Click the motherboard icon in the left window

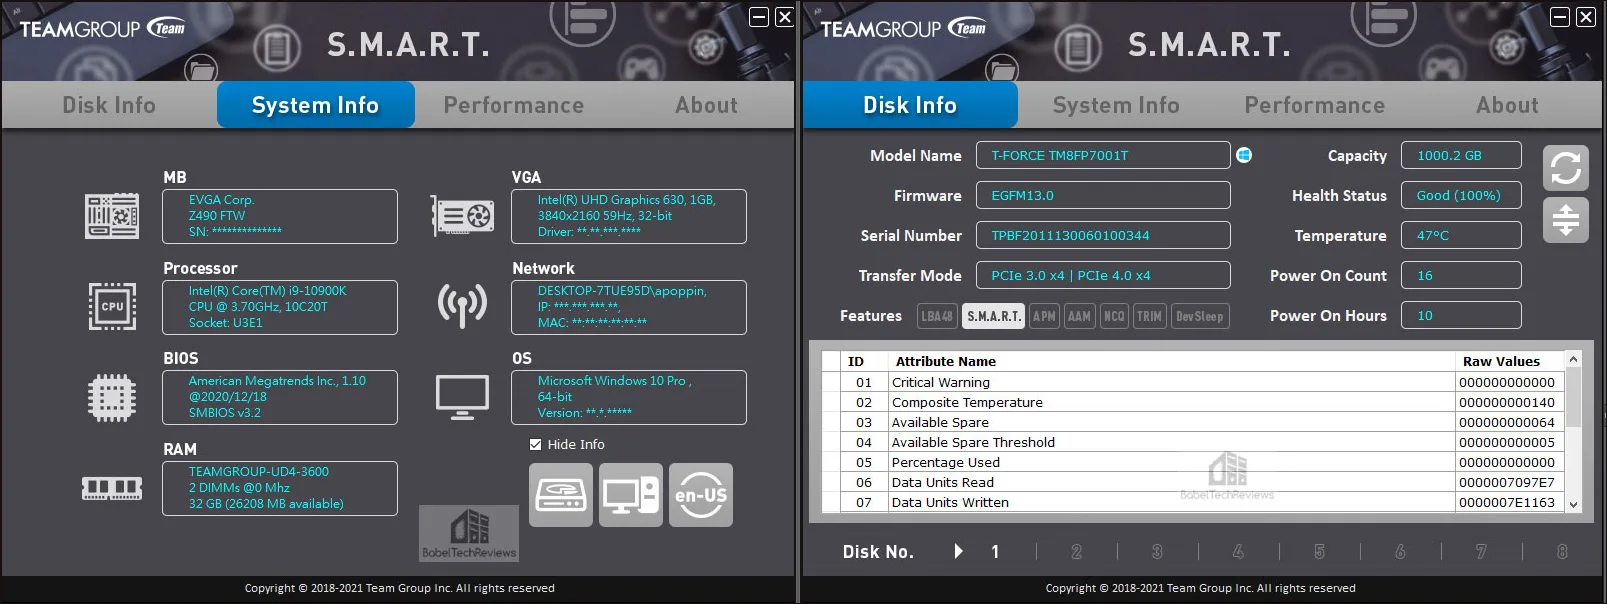pyautogui.click(x=112, y=216)
